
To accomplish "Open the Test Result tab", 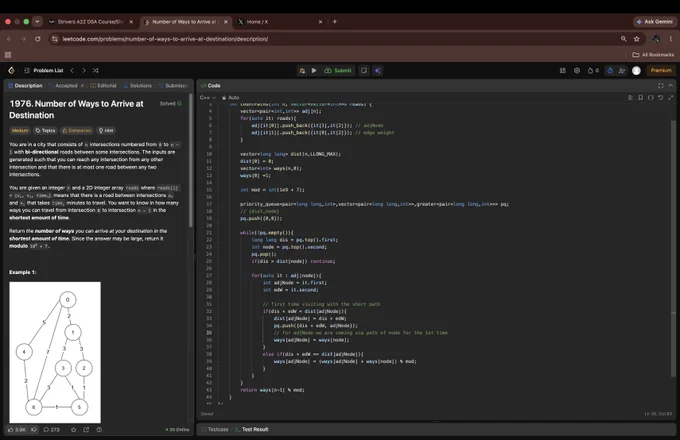I will pyautogui.click(x=252, y=429).
